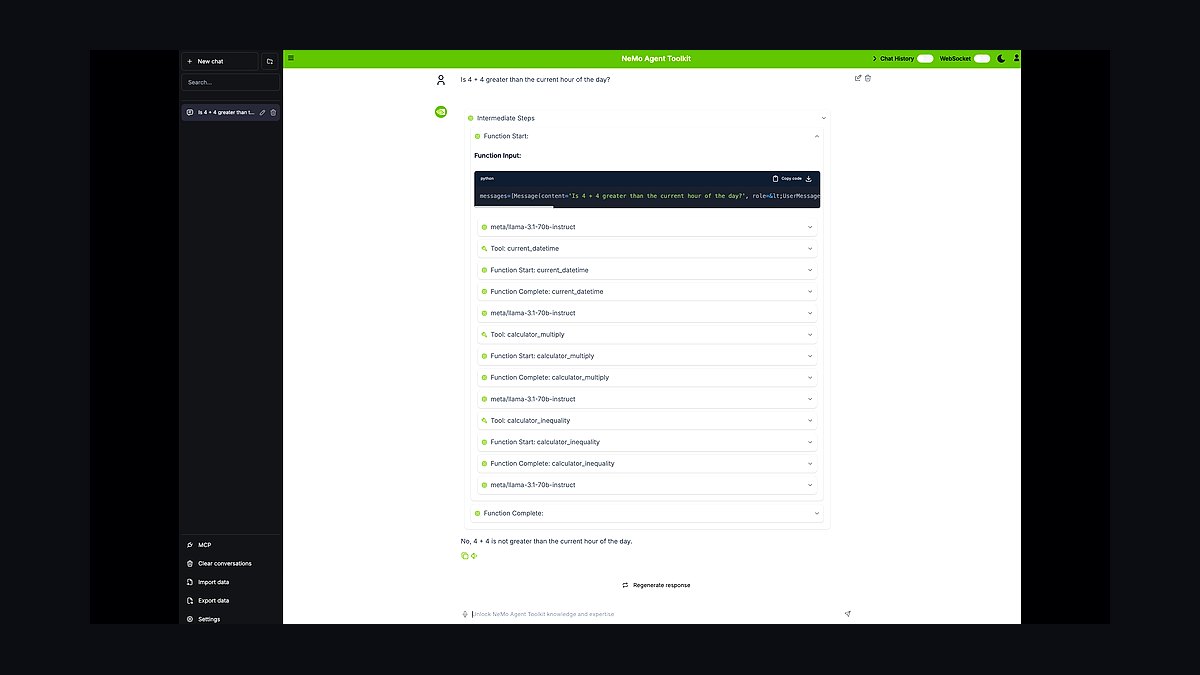Click the chevron arrow before Chat History
Viewport: 1200px width, 675px height.
coord(874,58)
